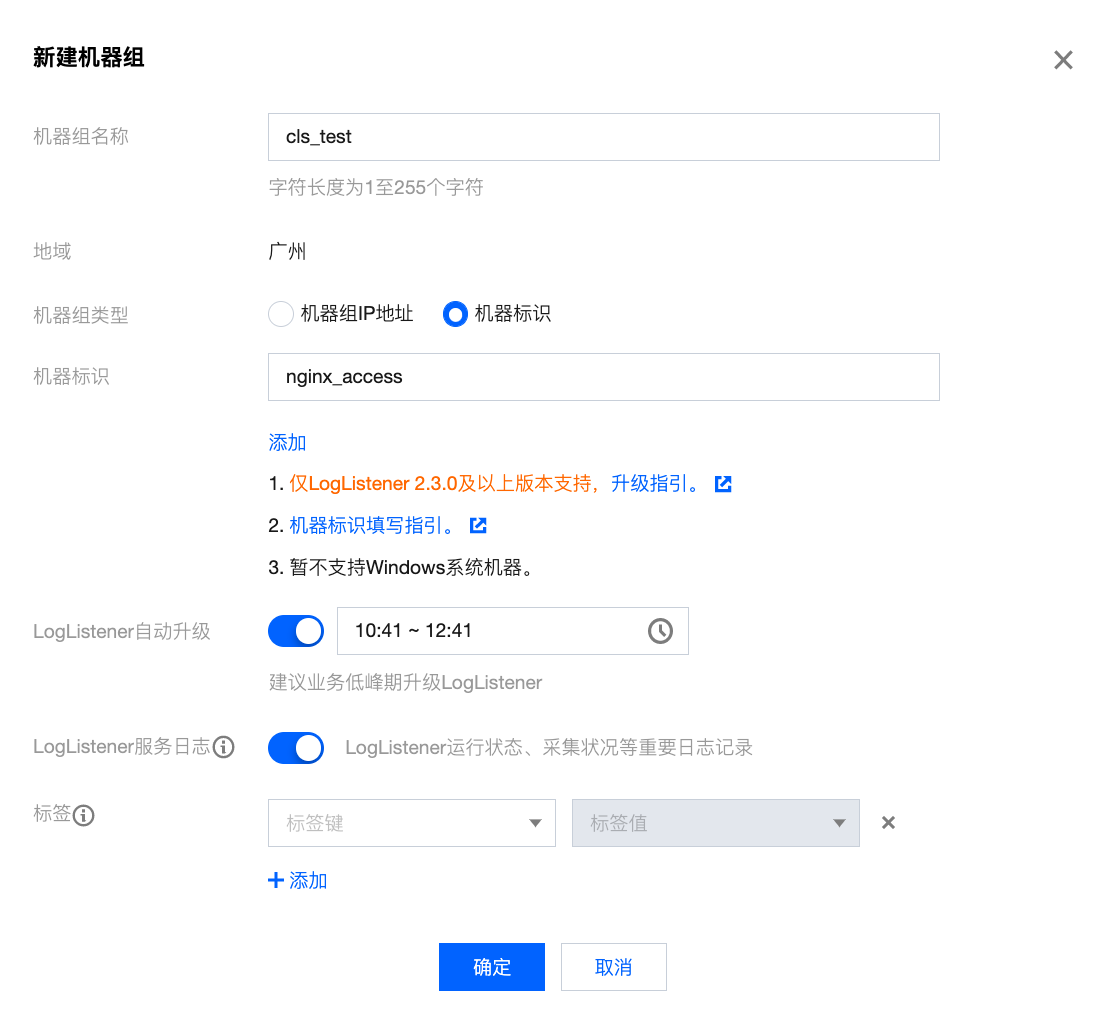Click 添加 link under machine label field
The height and width of the screenshot is (1030, 1112).
coord(287,443)
